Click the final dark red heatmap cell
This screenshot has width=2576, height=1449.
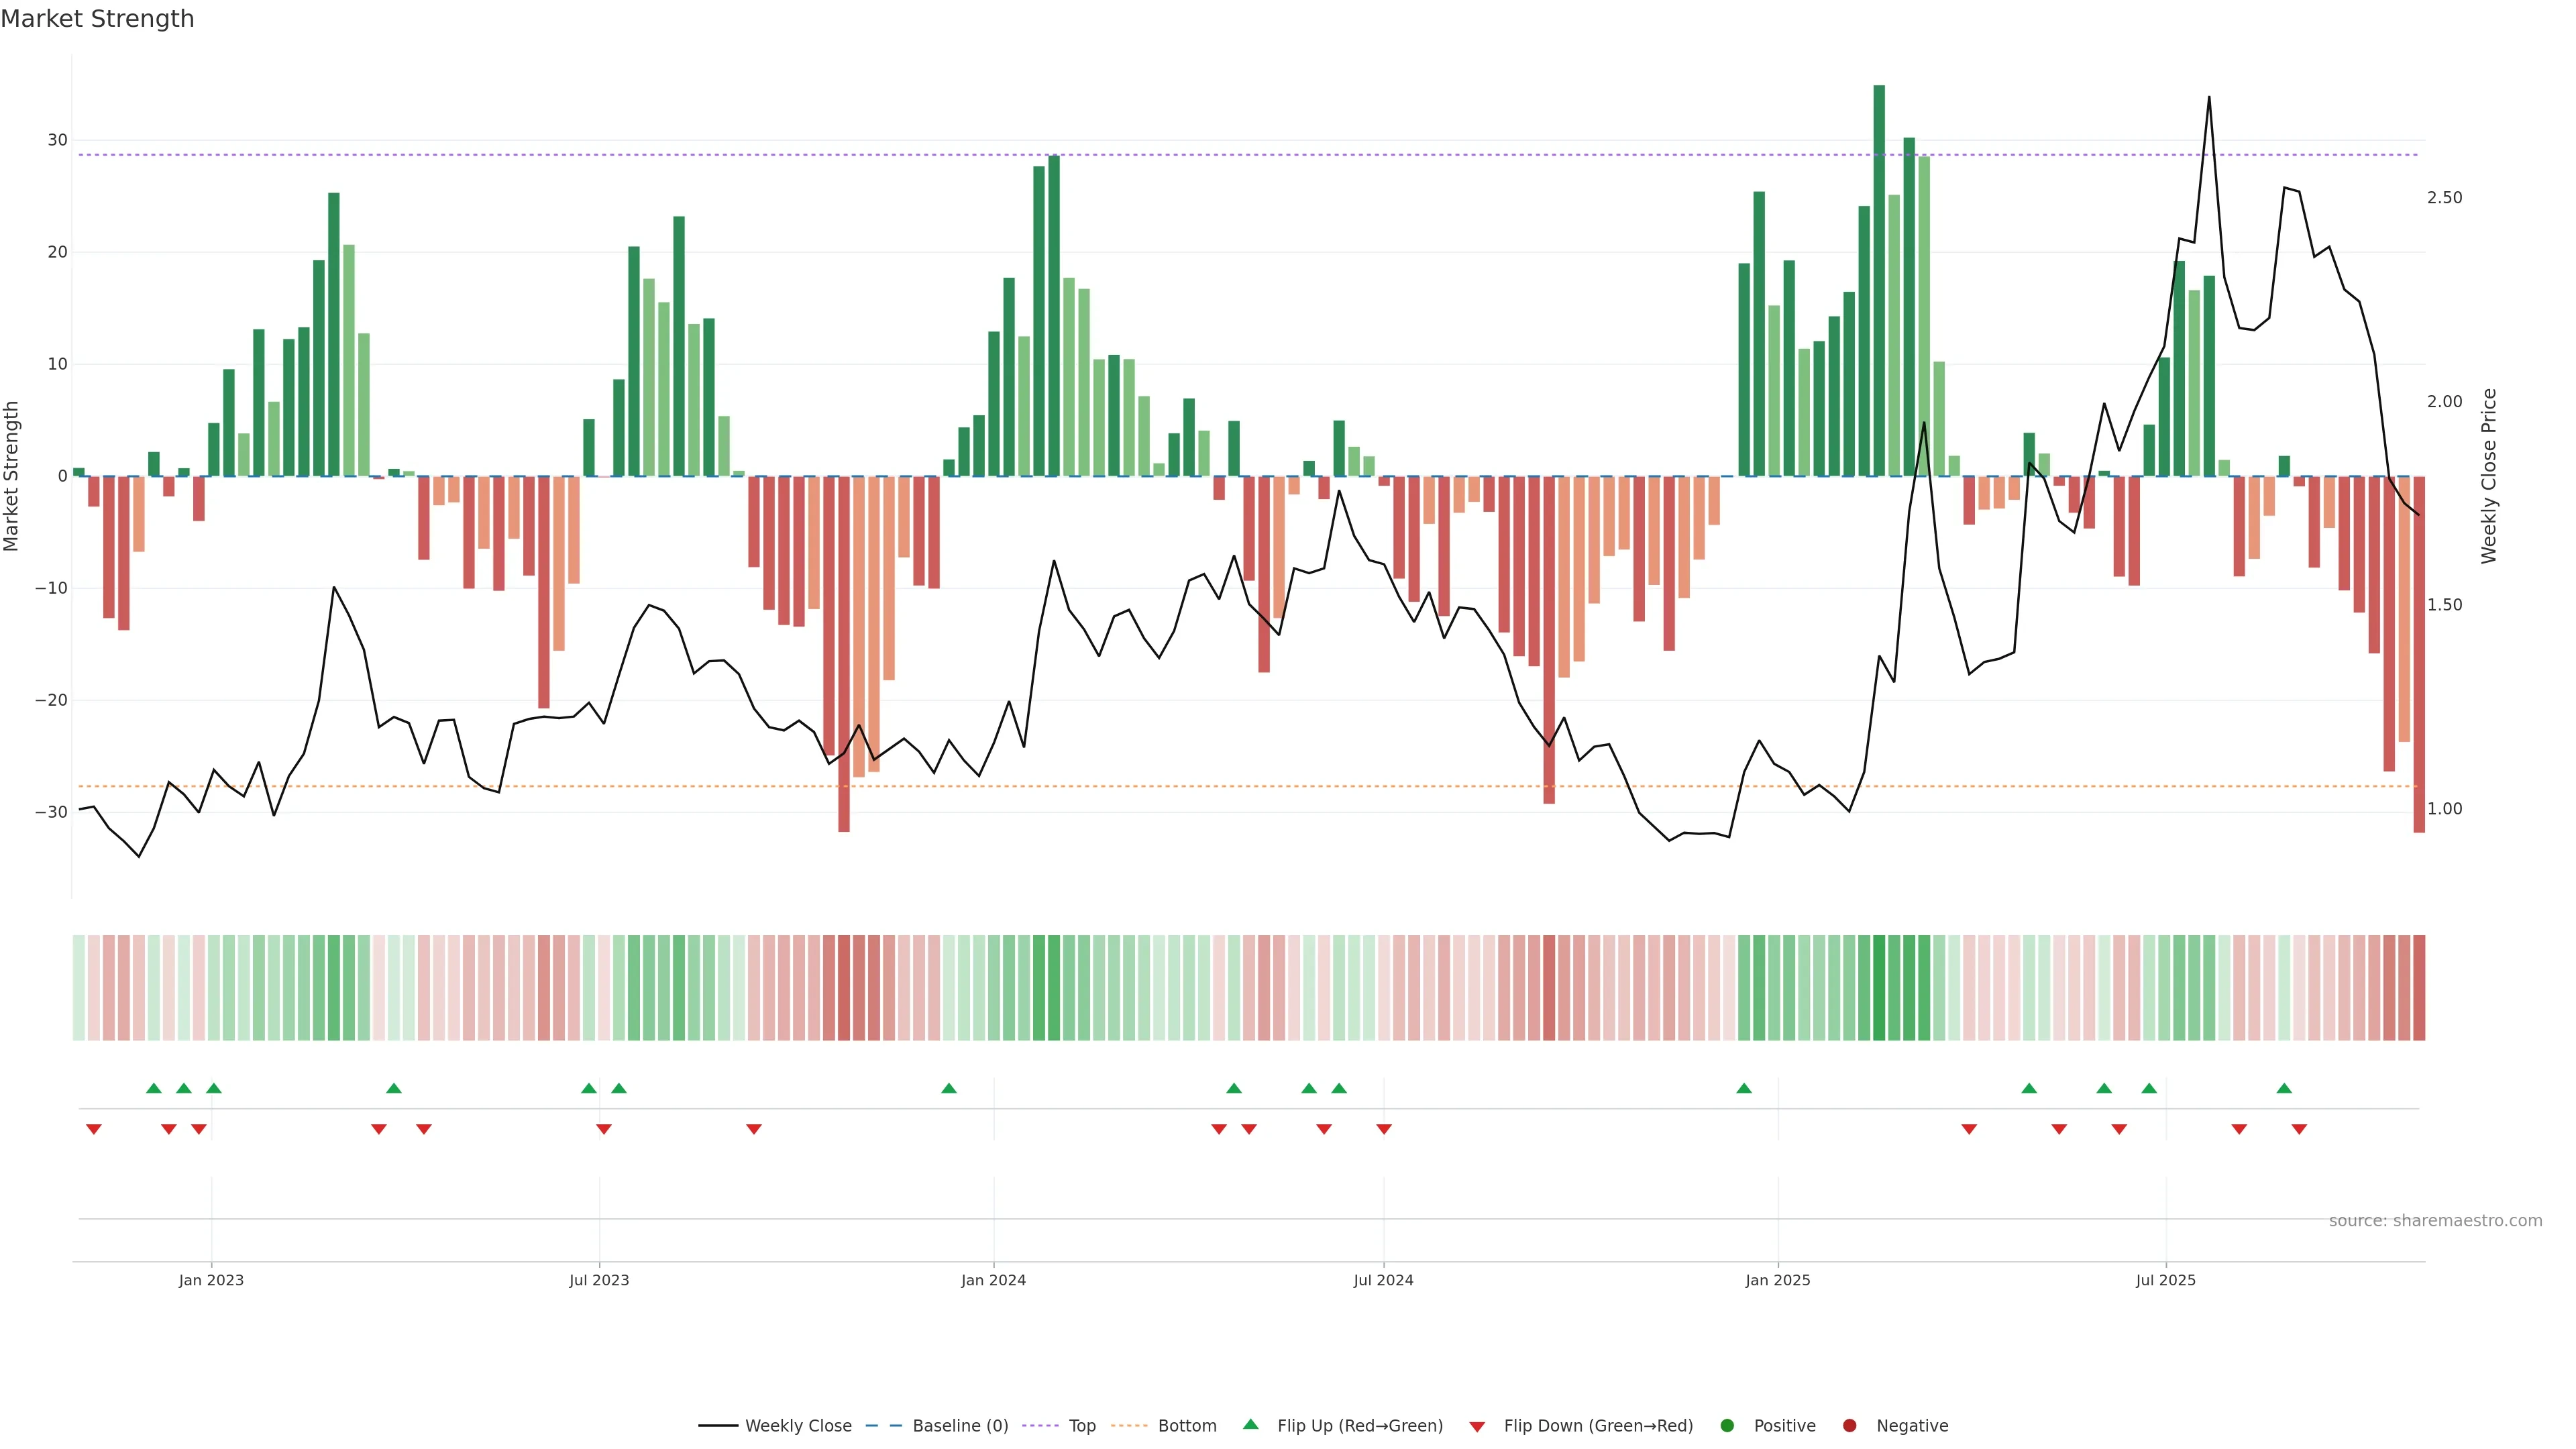click(2419, 988)
